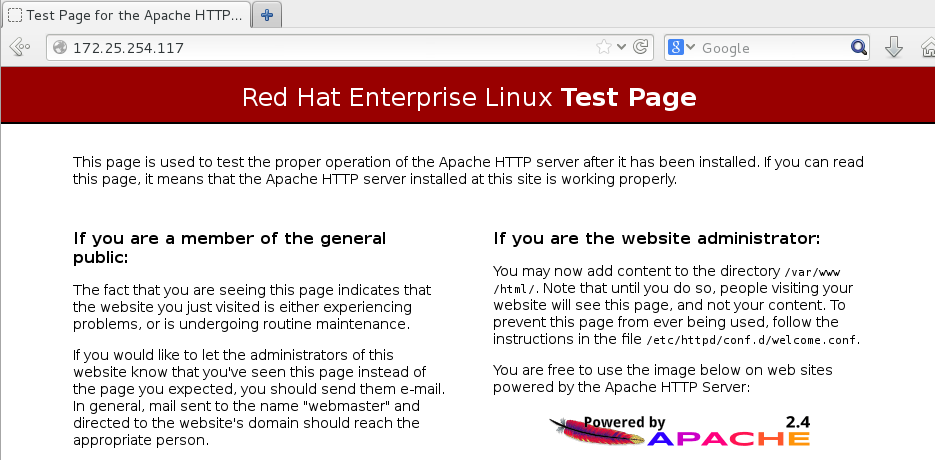935x460 pixels.
Task: Click the text "You are free to use the image"
Action: coord(662,378)
